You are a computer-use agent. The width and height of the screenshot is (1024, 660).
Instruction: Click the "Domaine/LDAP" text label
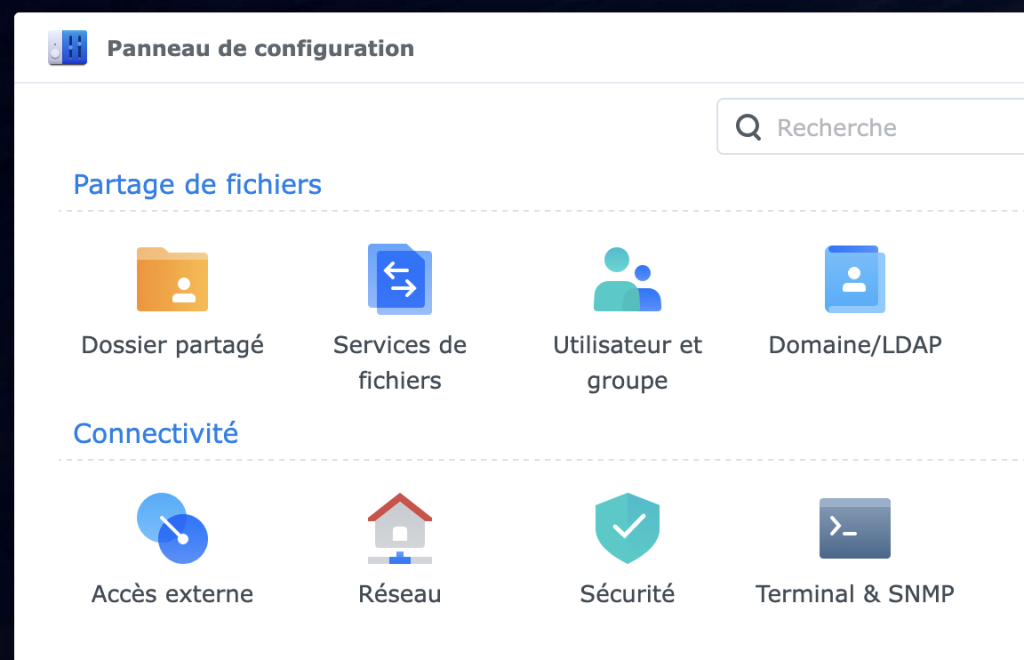[x=855, y=345]
